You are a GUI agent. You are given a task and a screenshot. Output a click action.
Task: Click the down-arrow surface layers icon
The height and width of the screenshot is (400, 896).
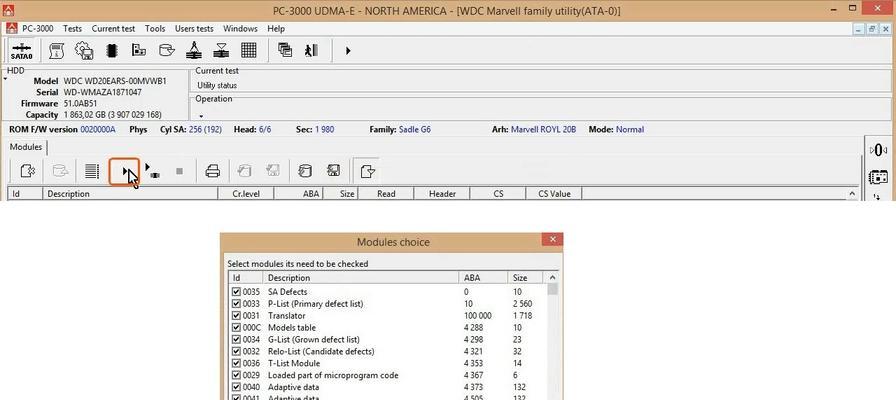point(221,51)
